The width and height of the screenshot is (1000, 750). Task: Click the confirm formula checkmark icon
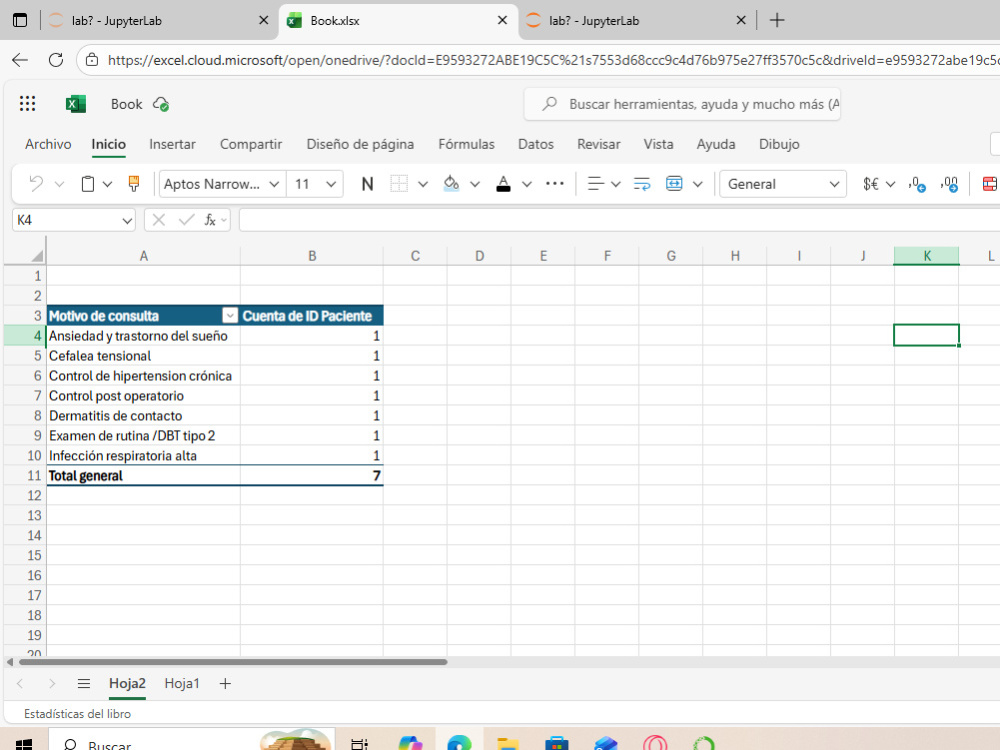coord(186,220)
